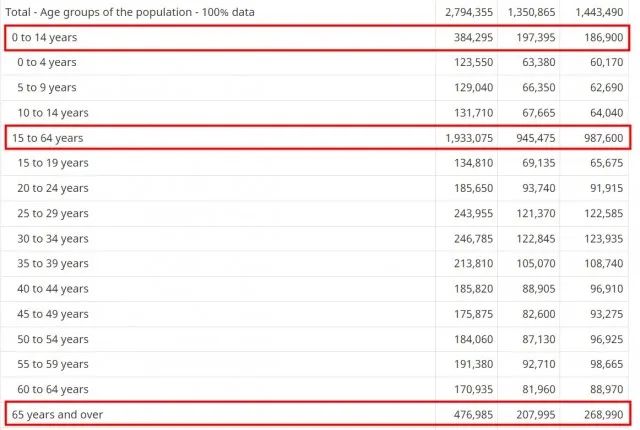The image size is (640, 430).
Task: Click the 131,710 cell for 10 to 14 years
Action: [x=473, y=113]
